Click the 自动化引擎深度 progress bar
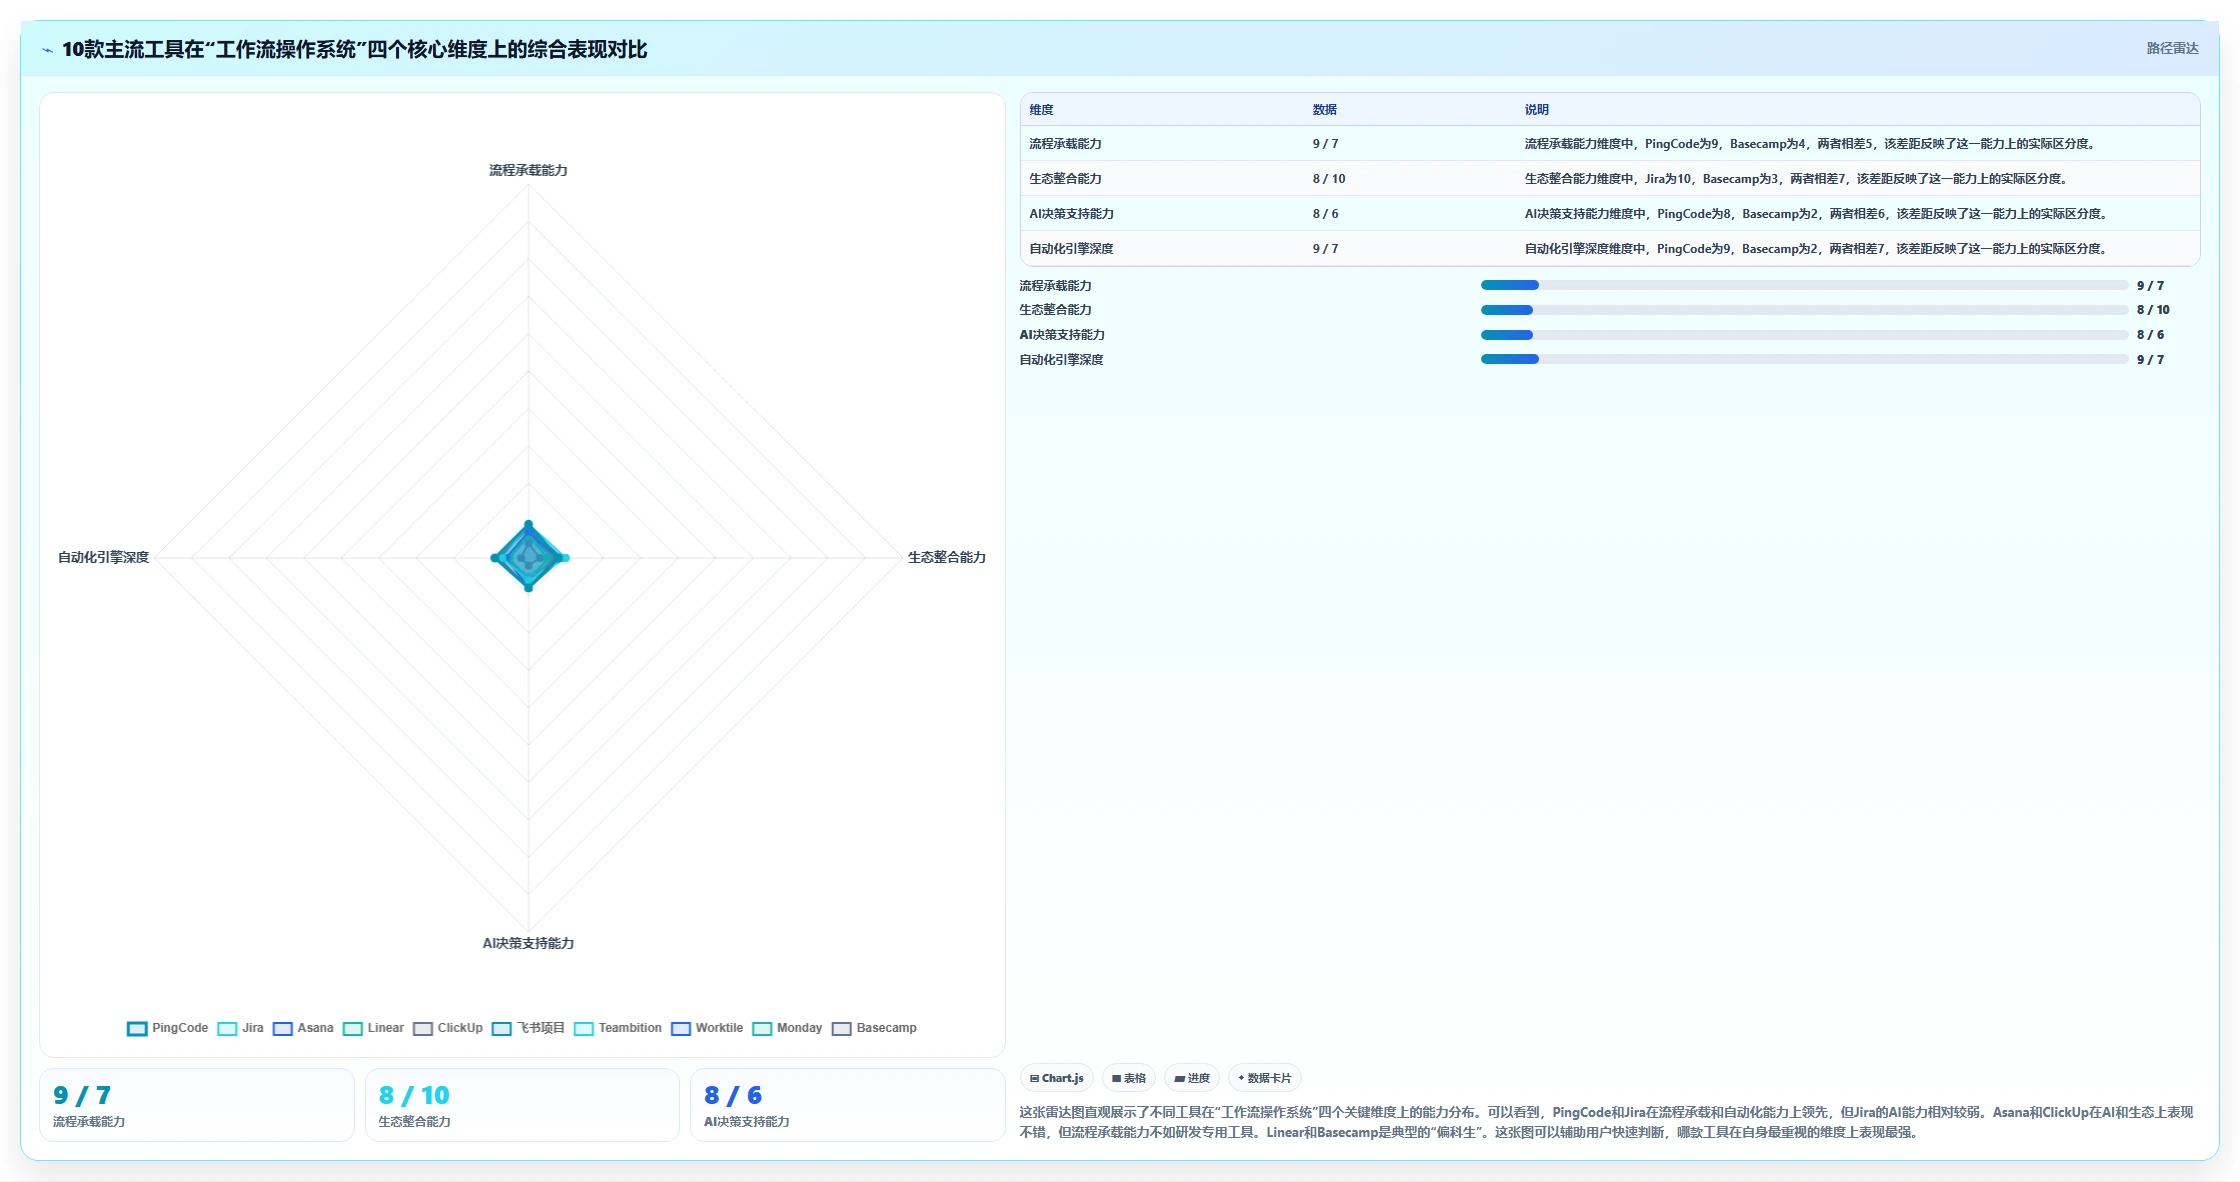Image resolution: width=2240 pixels, height=1182 pixels. [x=1804, y=360]
